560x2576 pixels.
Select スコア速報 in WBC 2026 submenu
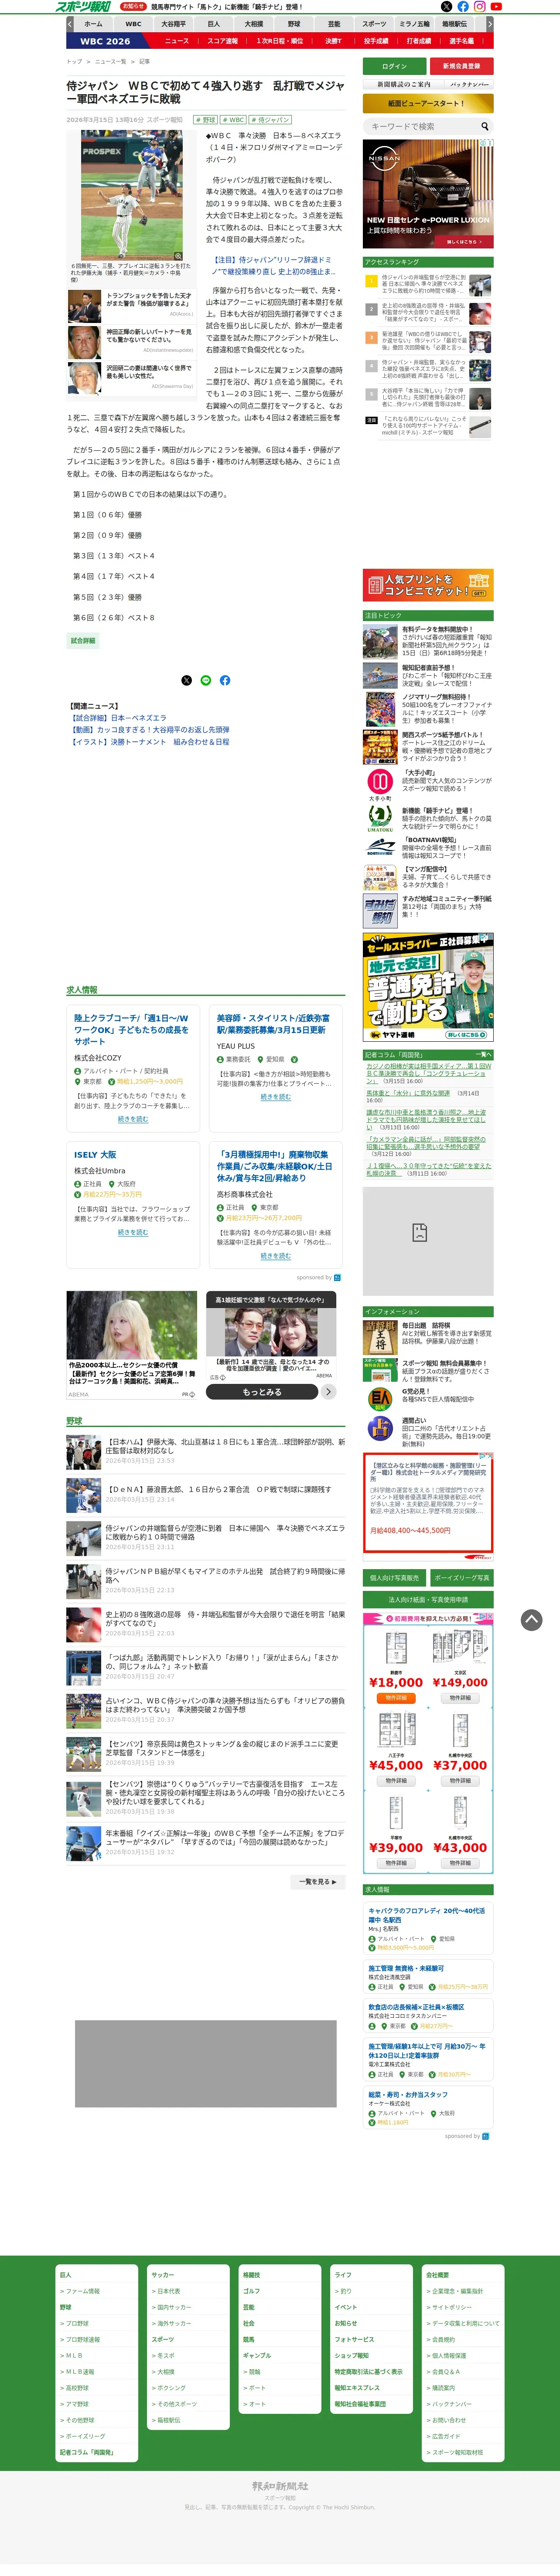click(222, 41)
